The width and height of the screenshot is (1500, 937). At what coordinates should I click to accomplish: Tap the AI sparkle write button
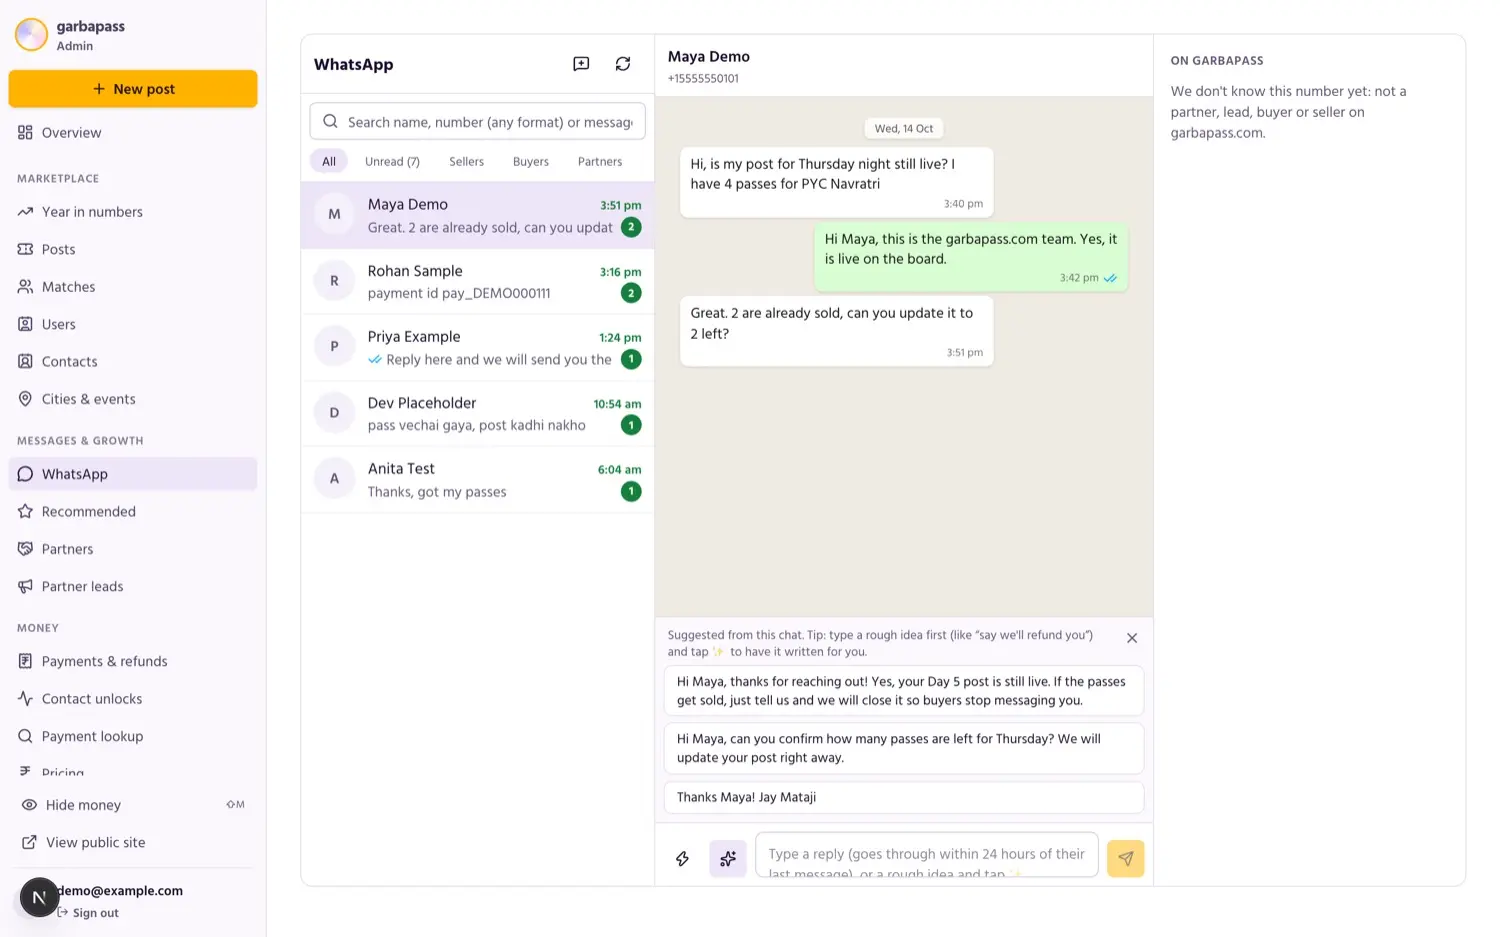pos(728,858)
